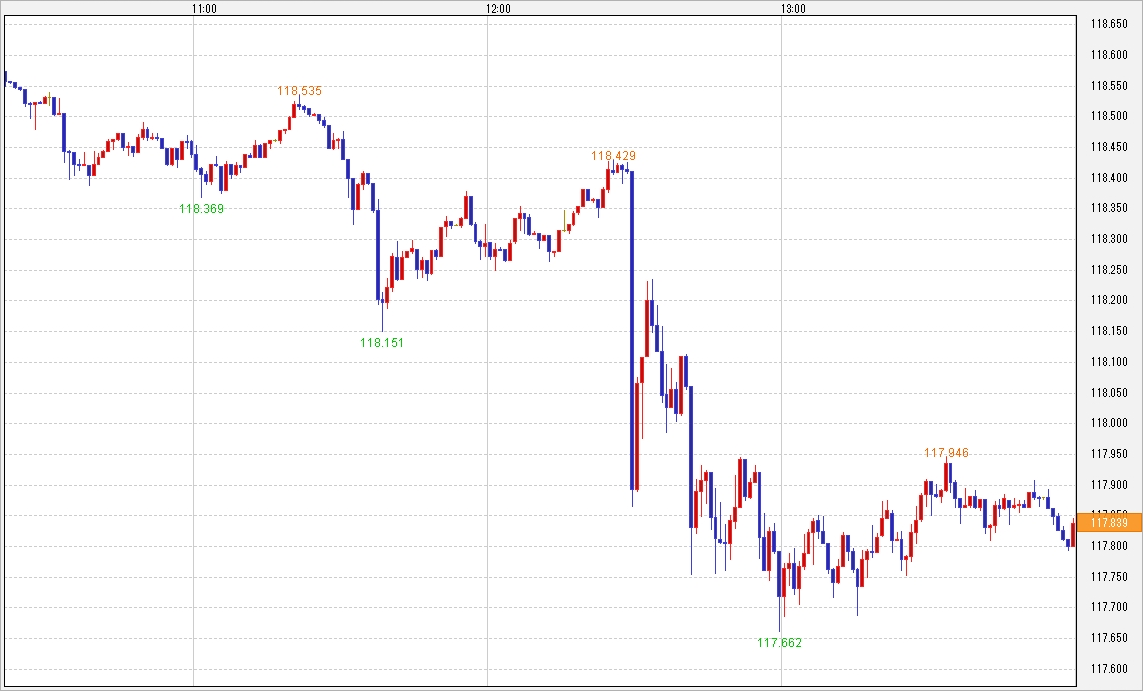Click the 118.000 price axis label

[x=1110, y=424]
